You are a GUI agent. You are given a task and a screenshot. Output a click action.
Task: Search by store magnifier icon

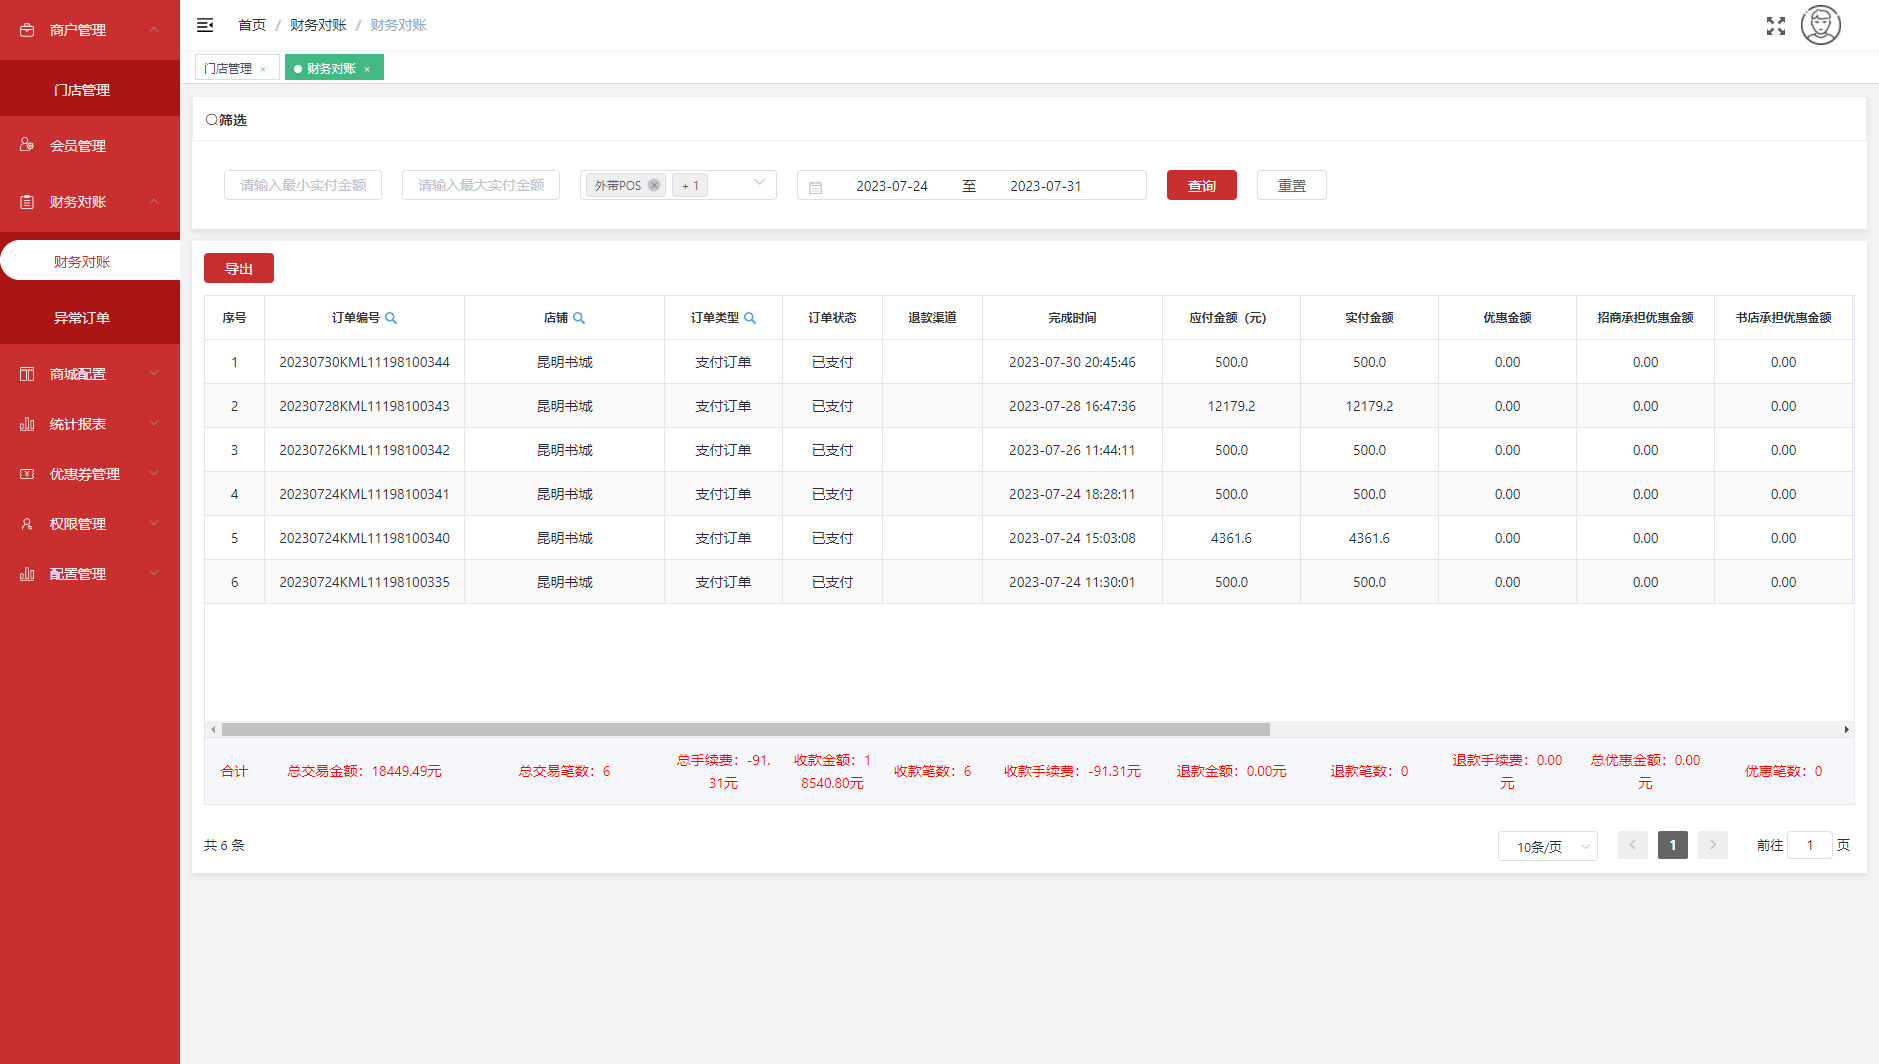point(579,318)
